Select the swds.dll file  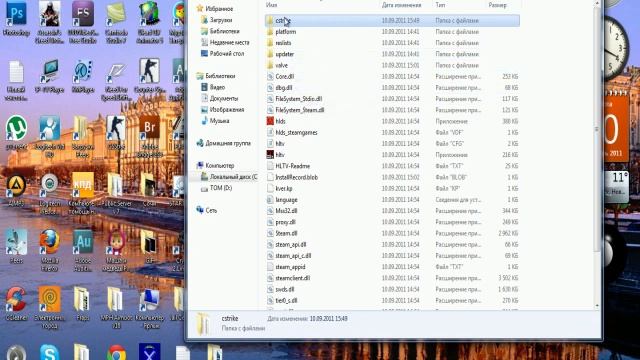[284, 289]
